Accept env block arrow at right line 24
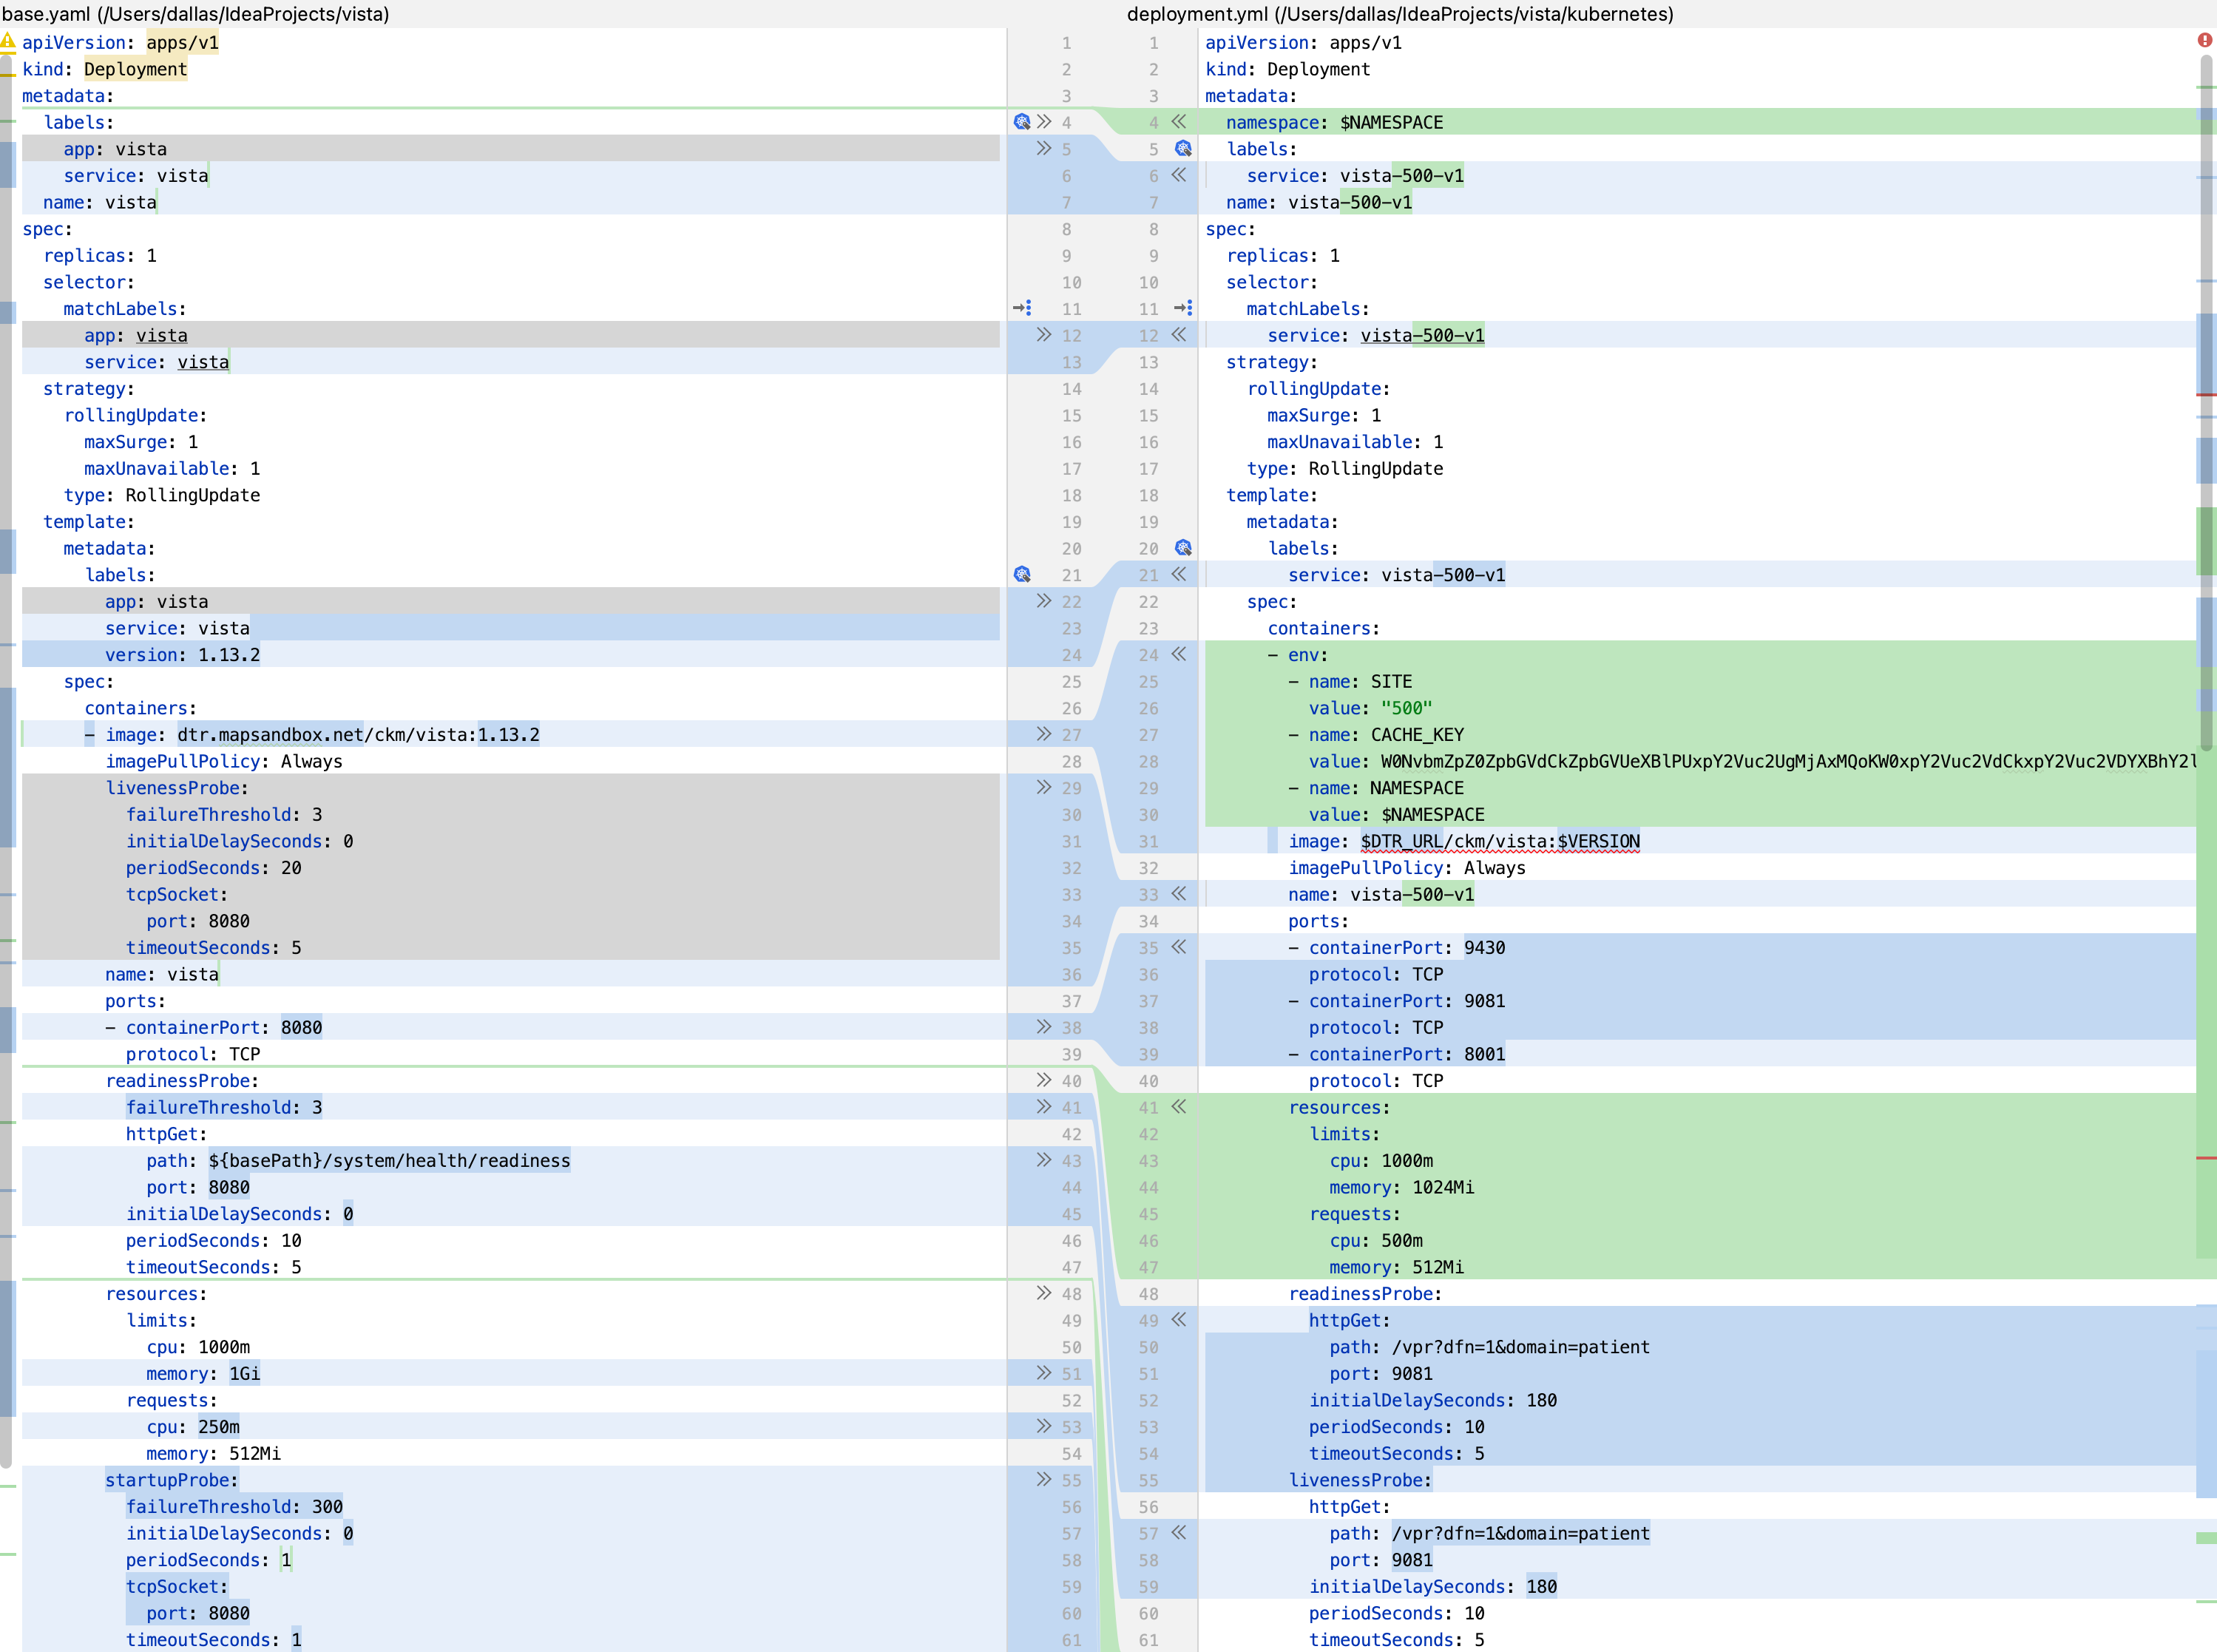 pos(1179,654)
